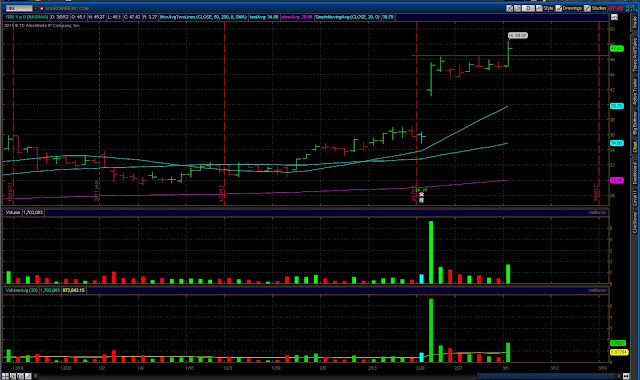The height and width of the screenshot is (380, 640).
Task: Click the Studies flask icon
Action: [x=587, y=8]
